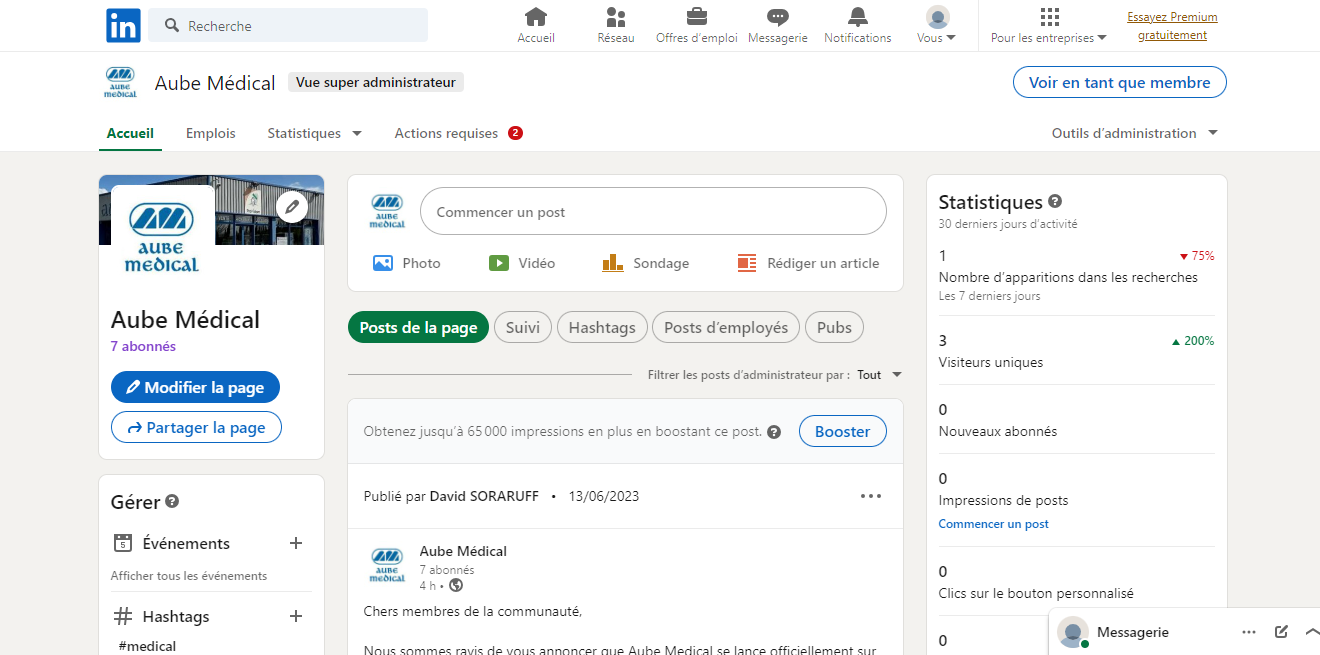This screenshot has width=1320, height=655.
Task: Click the Rédiger un article icon
Action: coord(747,263)
